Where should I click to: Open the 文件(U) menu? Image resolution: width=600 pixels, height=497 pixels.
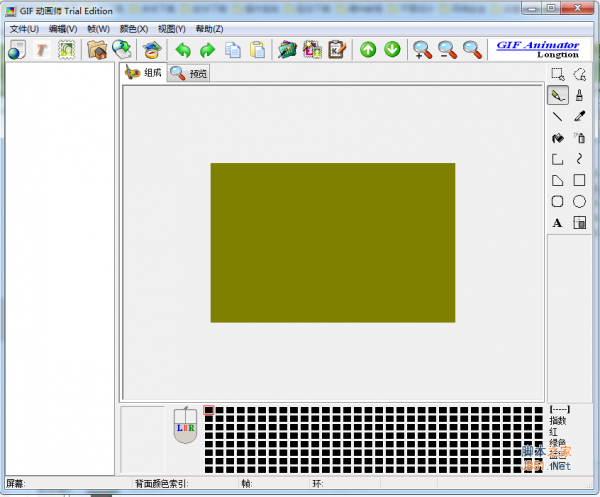tap(24, 29)
